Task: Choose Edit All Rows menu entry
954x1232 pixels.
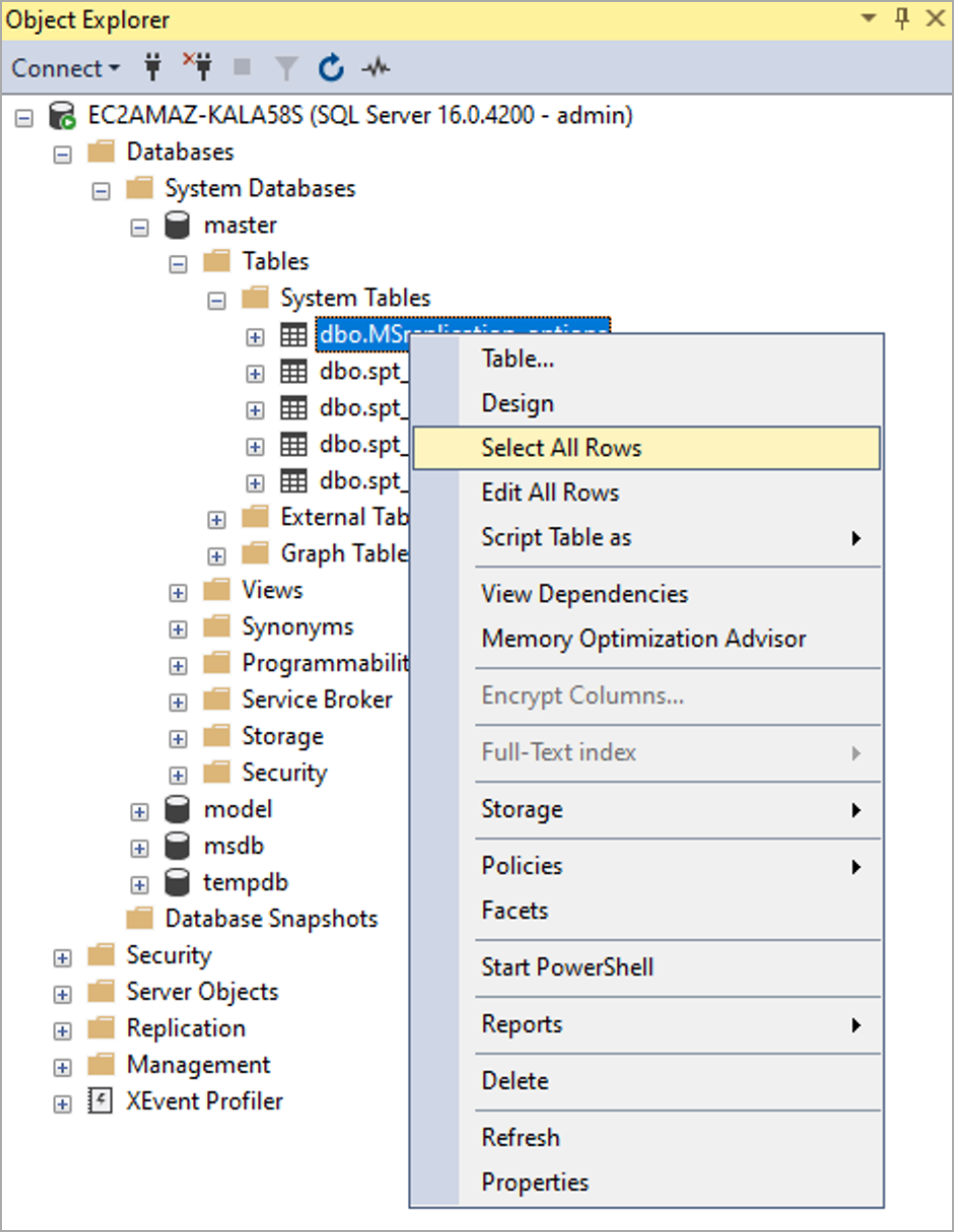Action: point(646,493)
